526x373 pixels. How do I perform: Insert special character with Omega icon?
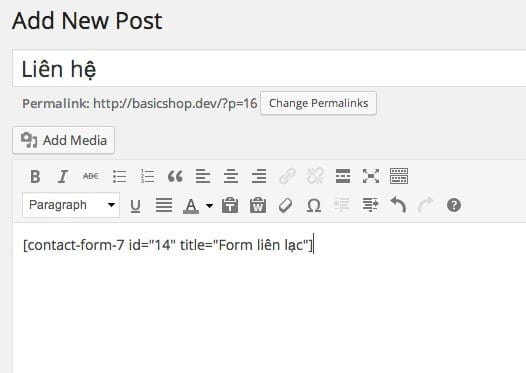(314, 205)
